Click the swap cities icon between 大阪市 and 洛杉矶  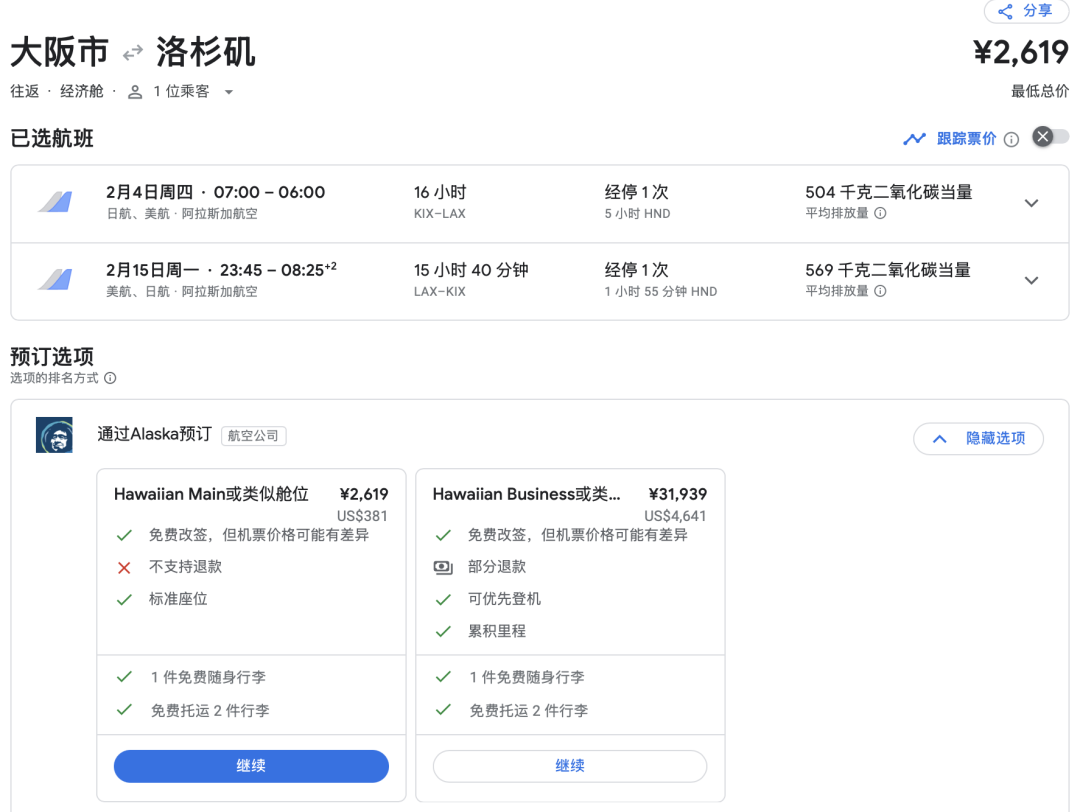click(x=133, y=53)
